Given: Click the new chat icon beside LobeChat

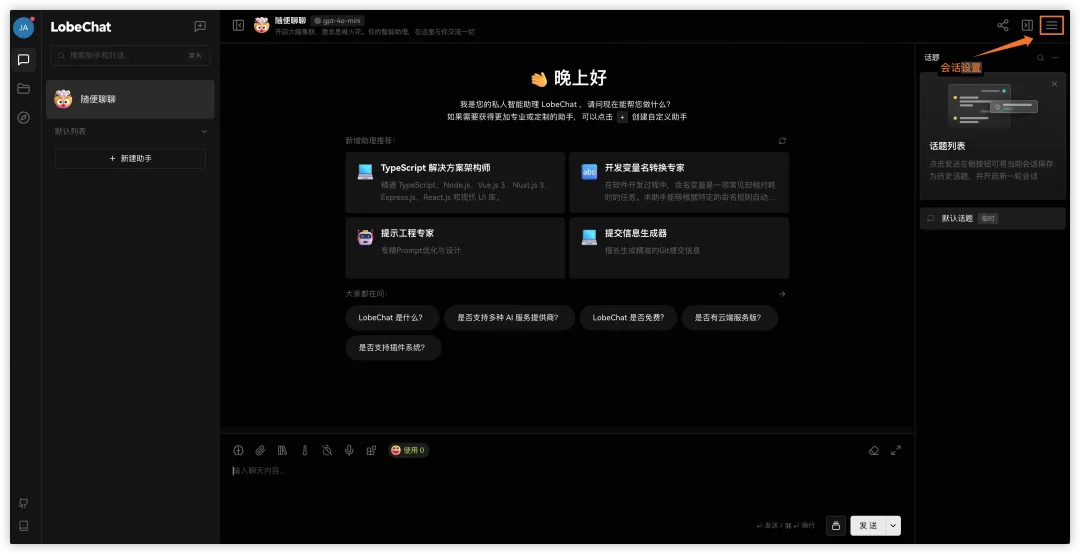Looking at the screenshot, I should point(200,26).
